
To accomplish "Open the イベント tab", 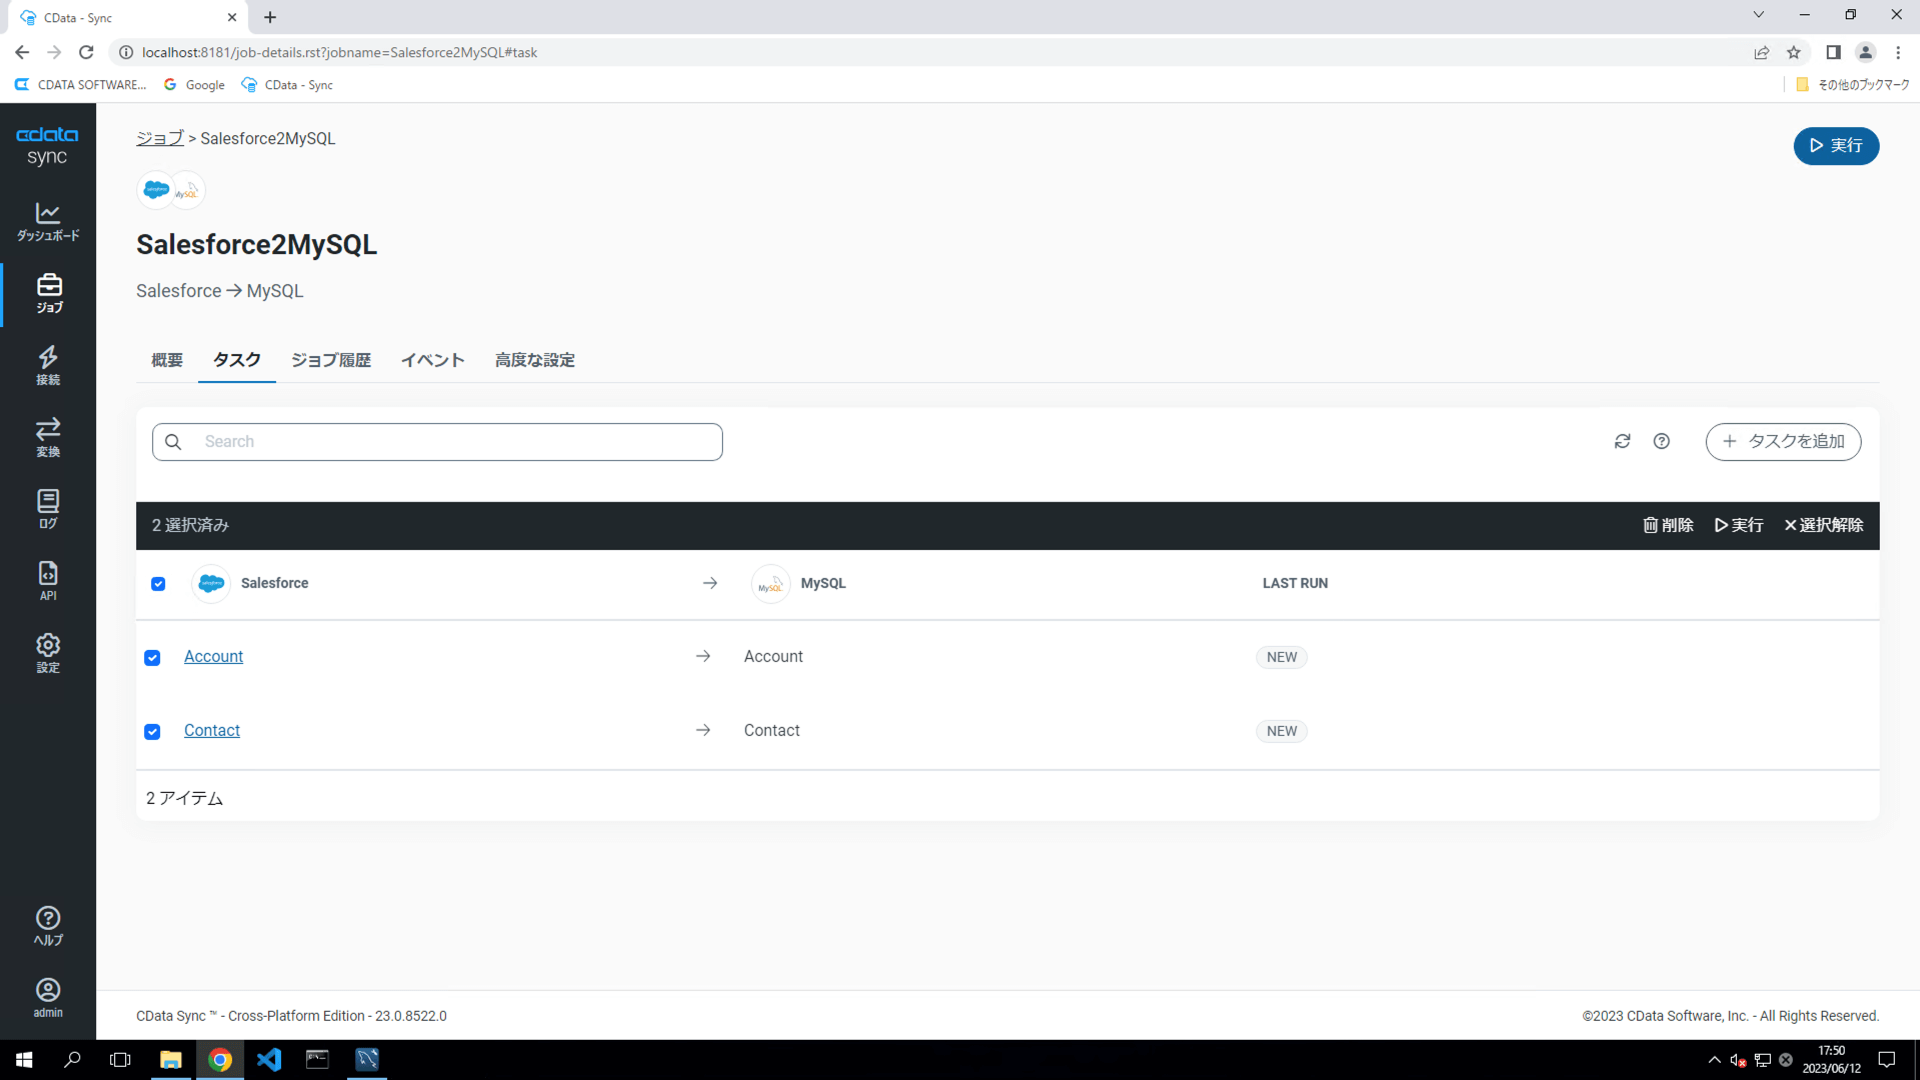I will click(x=432, y=360).
